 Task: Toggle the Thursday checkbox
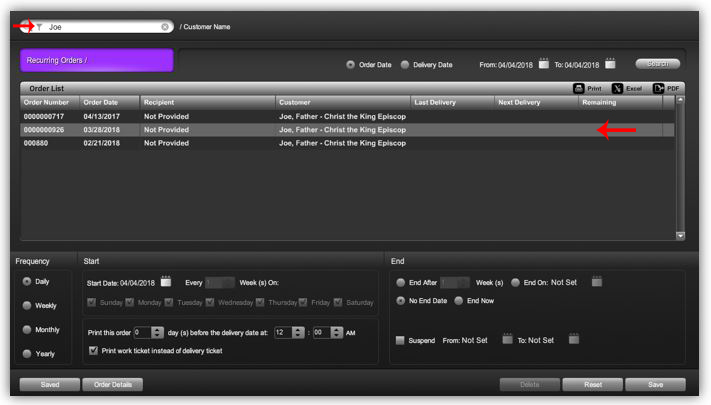[x=260, y=302]
